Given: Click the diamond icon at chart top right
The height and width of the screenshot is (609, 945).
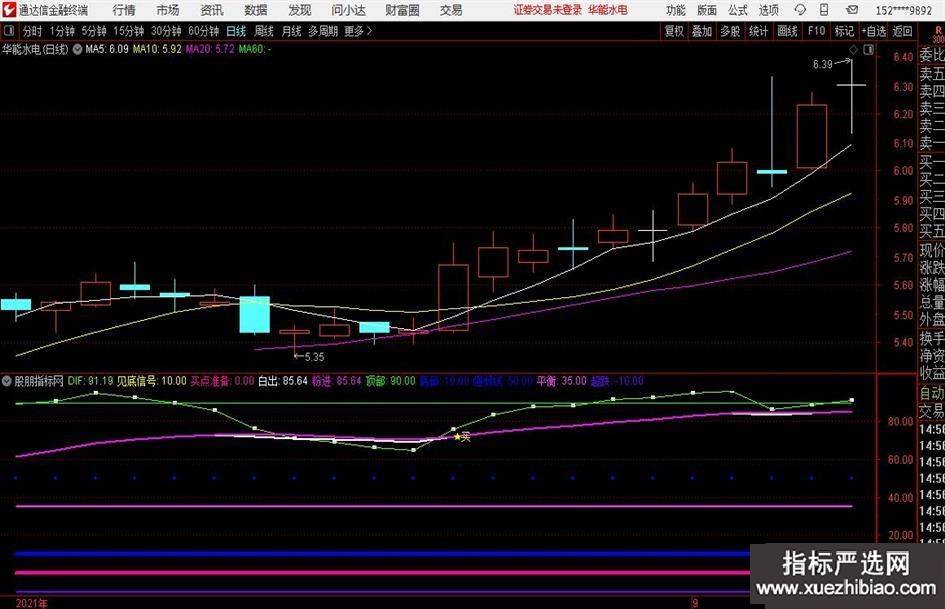Looking at the screenshot, I should point(853,49).
